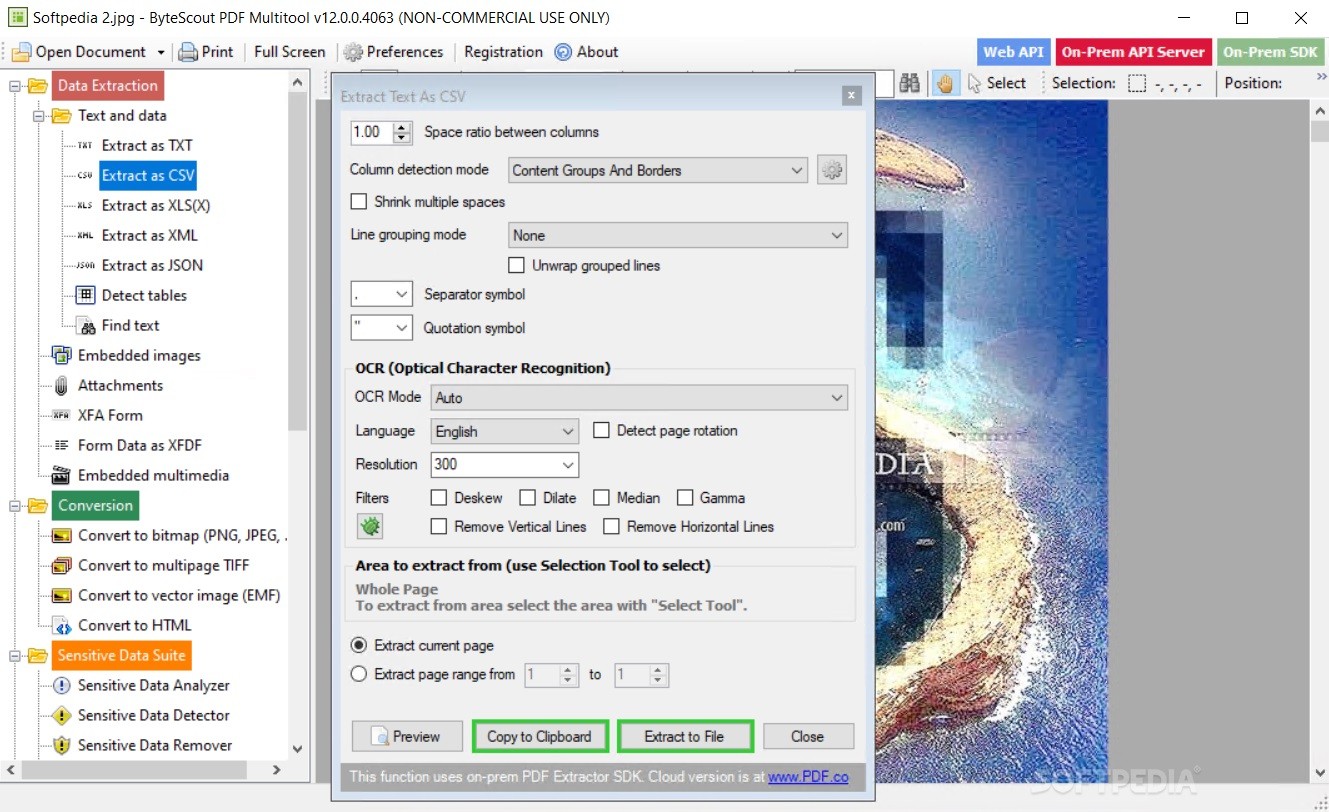Click the Sensitive Data Analyzer icon
Viewport: 1329px width, 812px height.
tap(61, 685)
